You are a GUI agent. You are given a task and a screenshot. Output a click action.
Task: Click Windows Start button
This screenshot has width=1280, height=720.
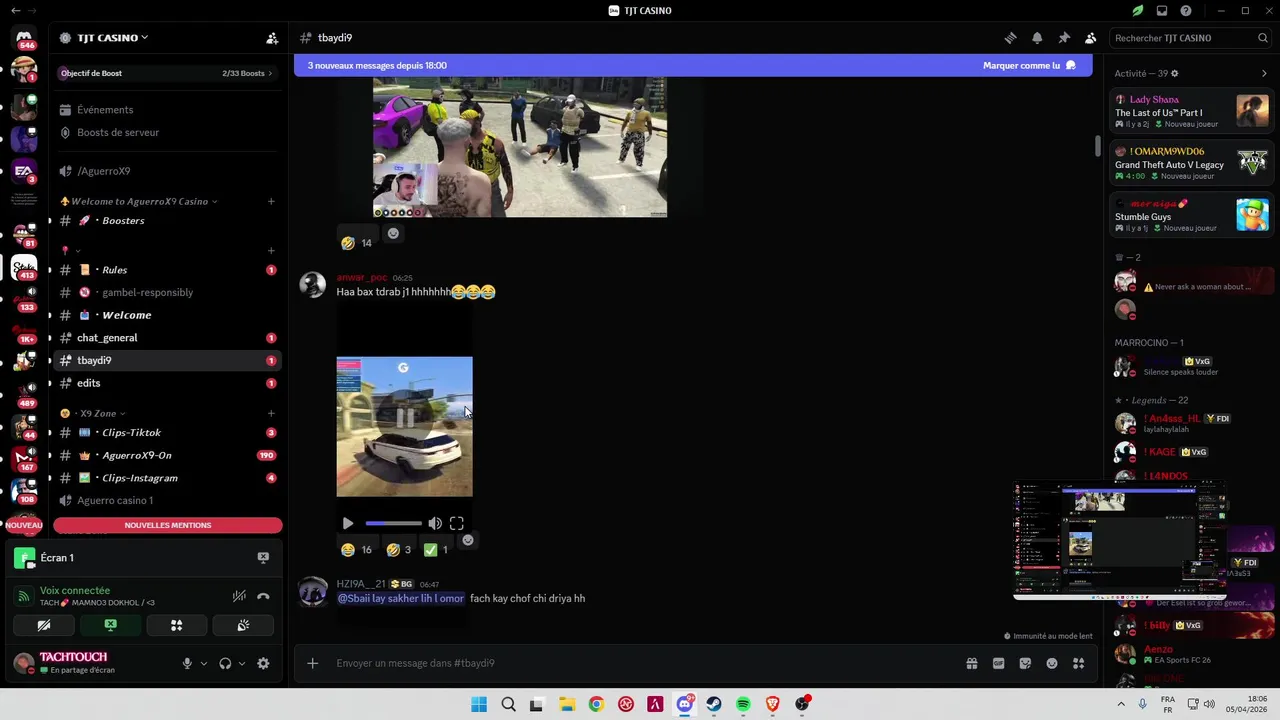479,704
